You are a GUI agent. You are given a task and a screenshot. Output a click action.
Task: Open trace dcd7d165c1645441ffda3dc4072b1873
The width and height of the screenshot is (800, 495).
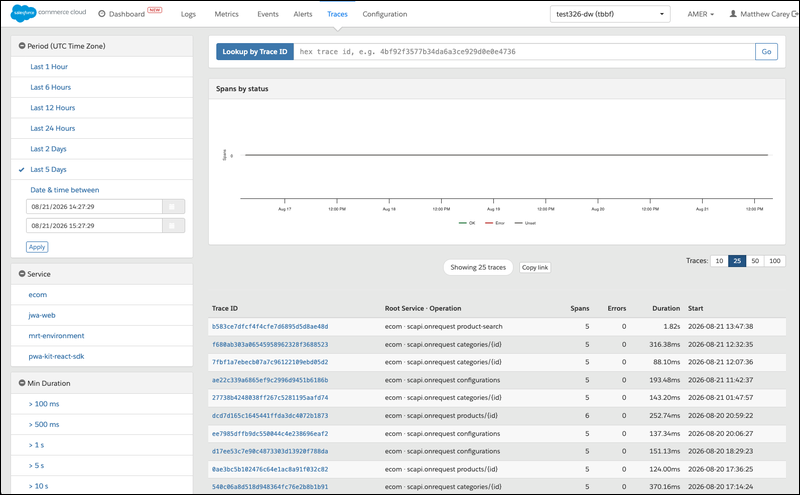[270, 416]
